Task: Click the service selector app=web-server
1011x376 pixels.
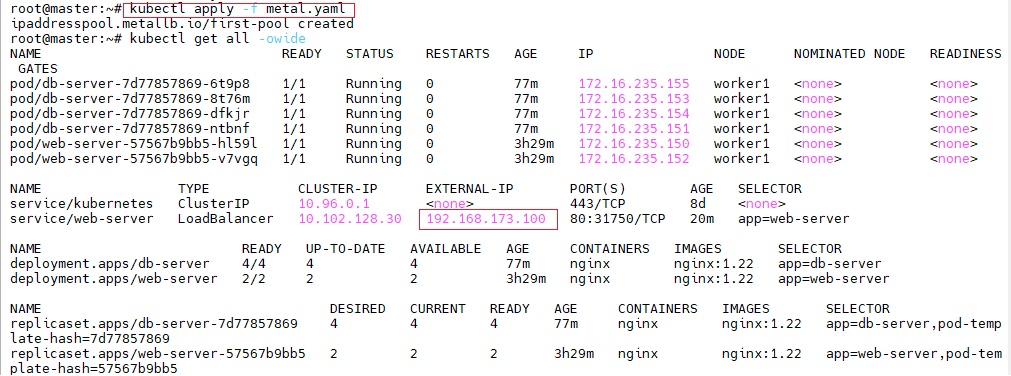Action: tap(794, 219)
